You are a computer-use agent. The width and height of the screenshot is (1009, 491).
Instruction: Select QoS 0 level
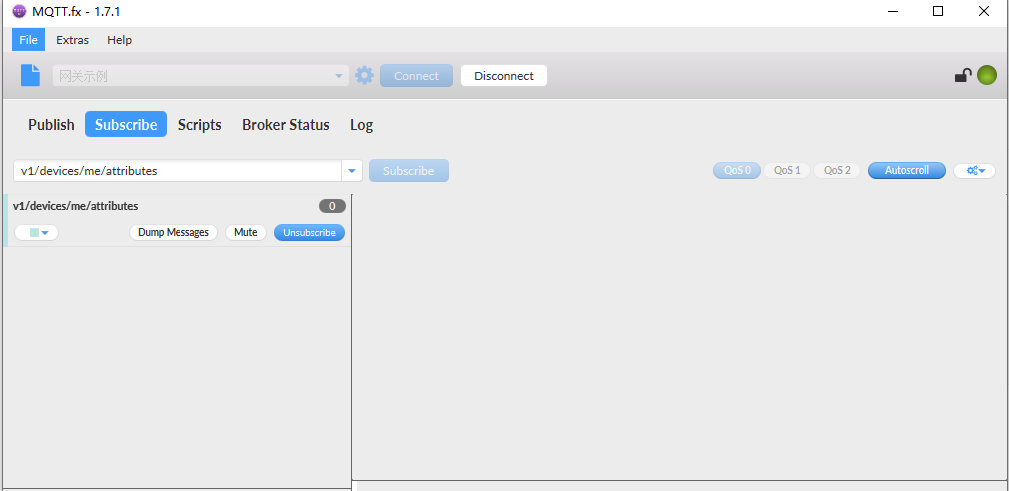(x=737, y=171)
